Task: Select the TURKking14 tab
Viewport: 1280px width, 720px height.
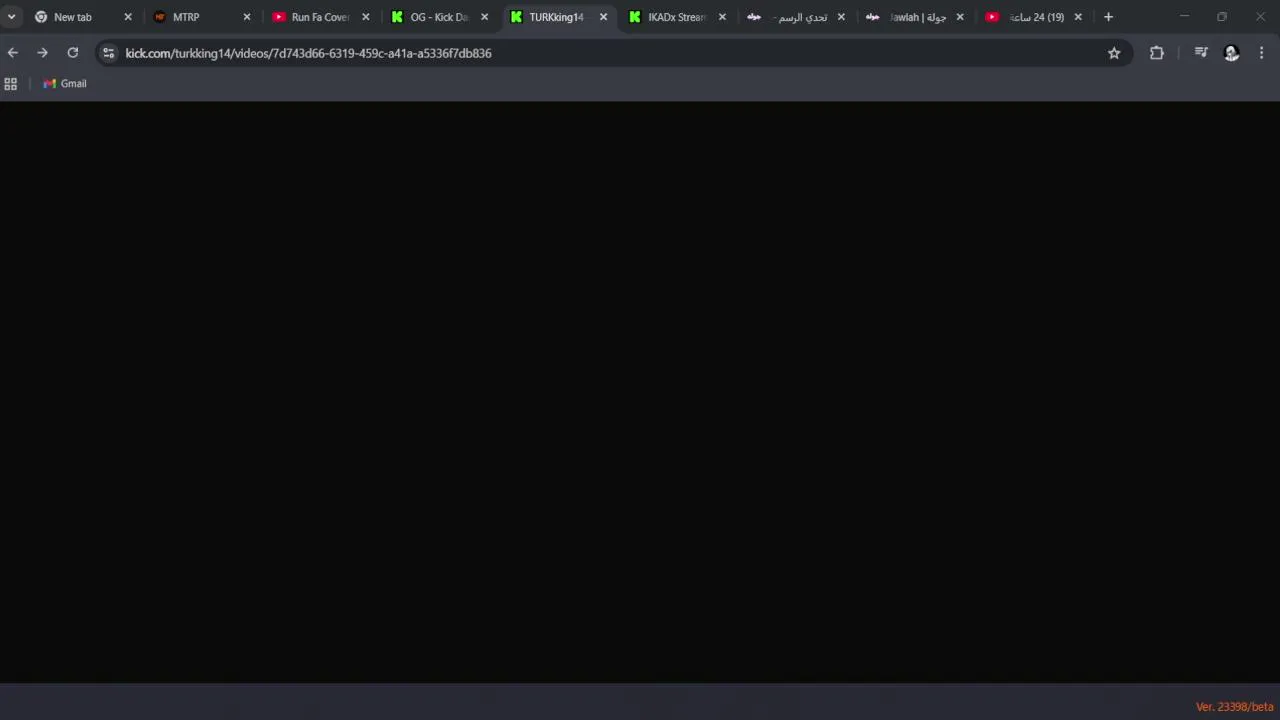Action: 559,17
